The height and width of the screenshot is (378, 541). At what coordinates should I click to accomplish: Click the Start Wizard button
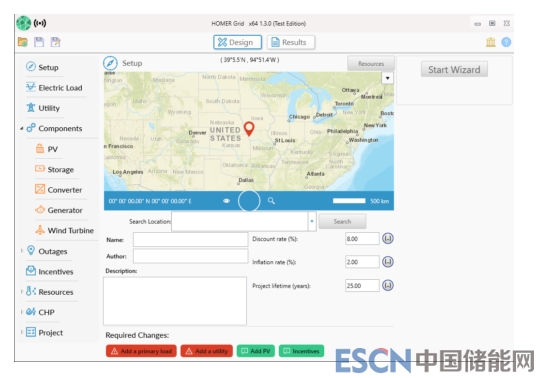(x=454, y=69)
